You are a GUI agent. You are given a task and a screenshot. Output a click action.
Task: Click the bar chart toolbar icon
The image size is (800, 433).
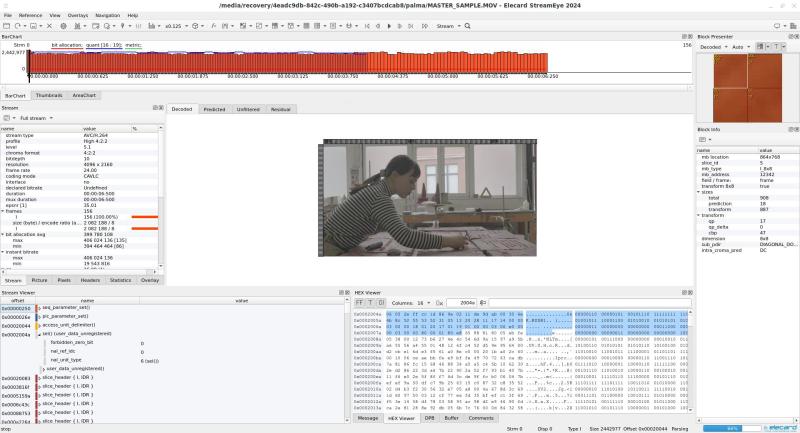[151, 26]
